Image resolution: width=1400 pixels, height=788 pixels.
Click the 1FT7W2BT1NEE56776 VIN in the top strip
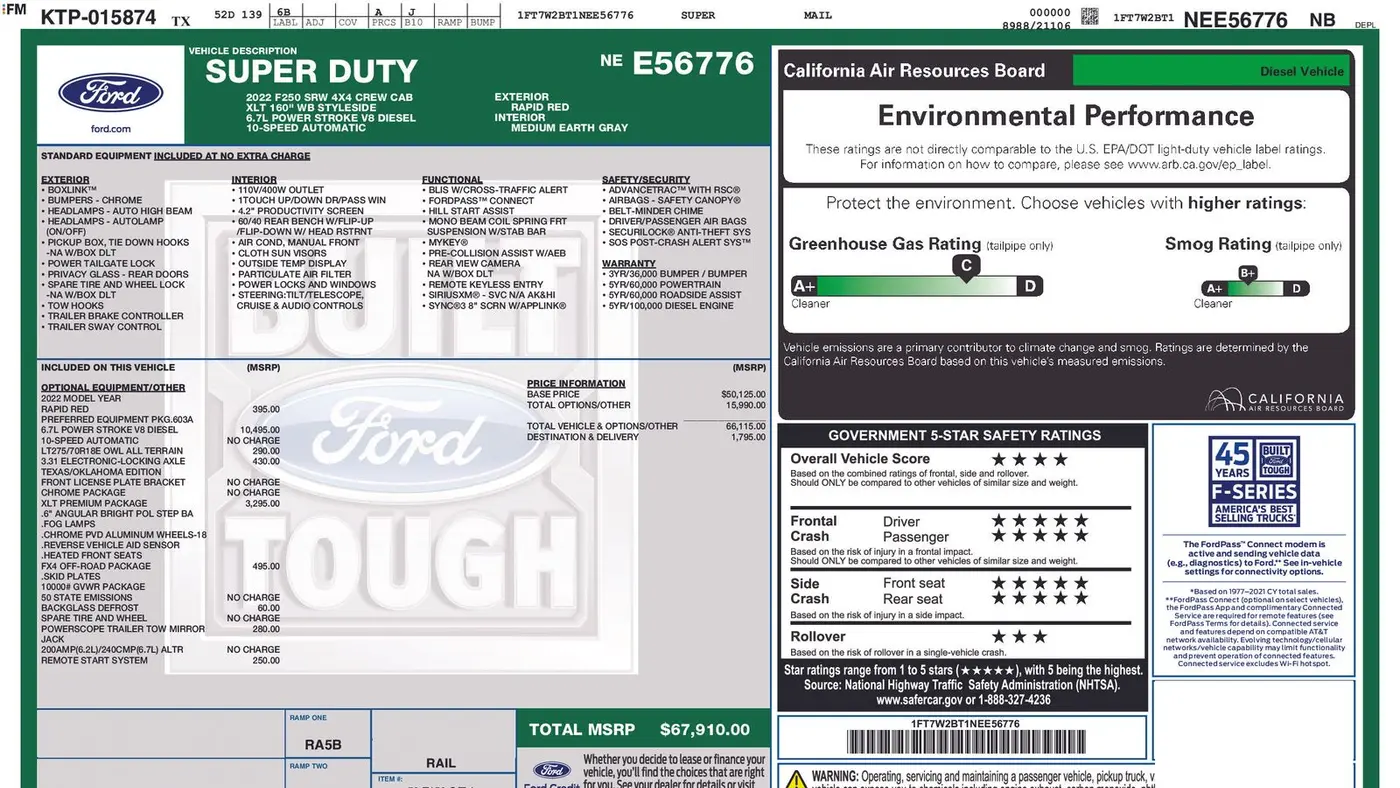575,15
